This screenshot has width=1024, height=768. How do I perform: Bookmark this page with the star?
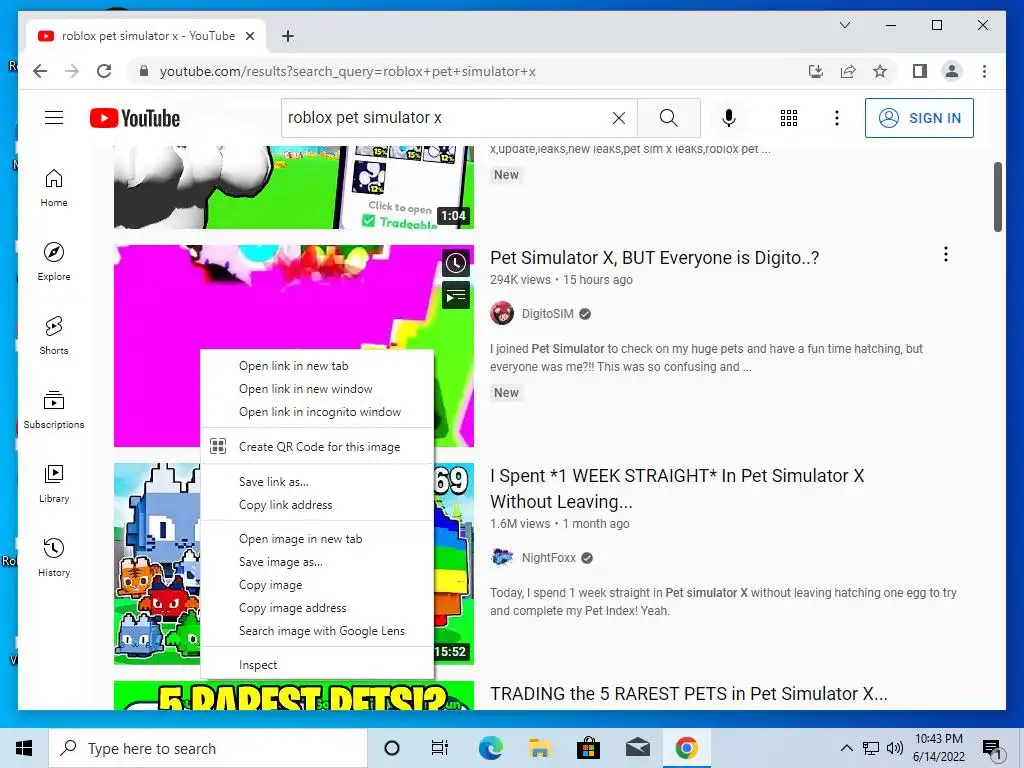880,71
